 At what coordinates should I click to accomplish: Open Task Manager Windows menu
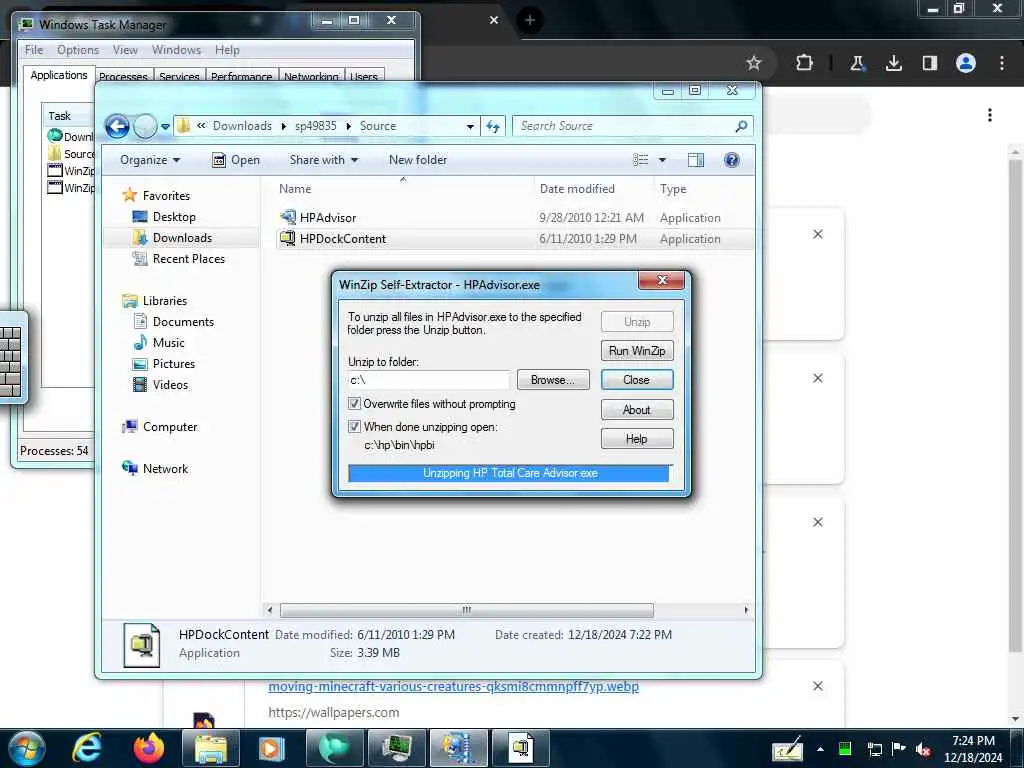pos(176,50)
